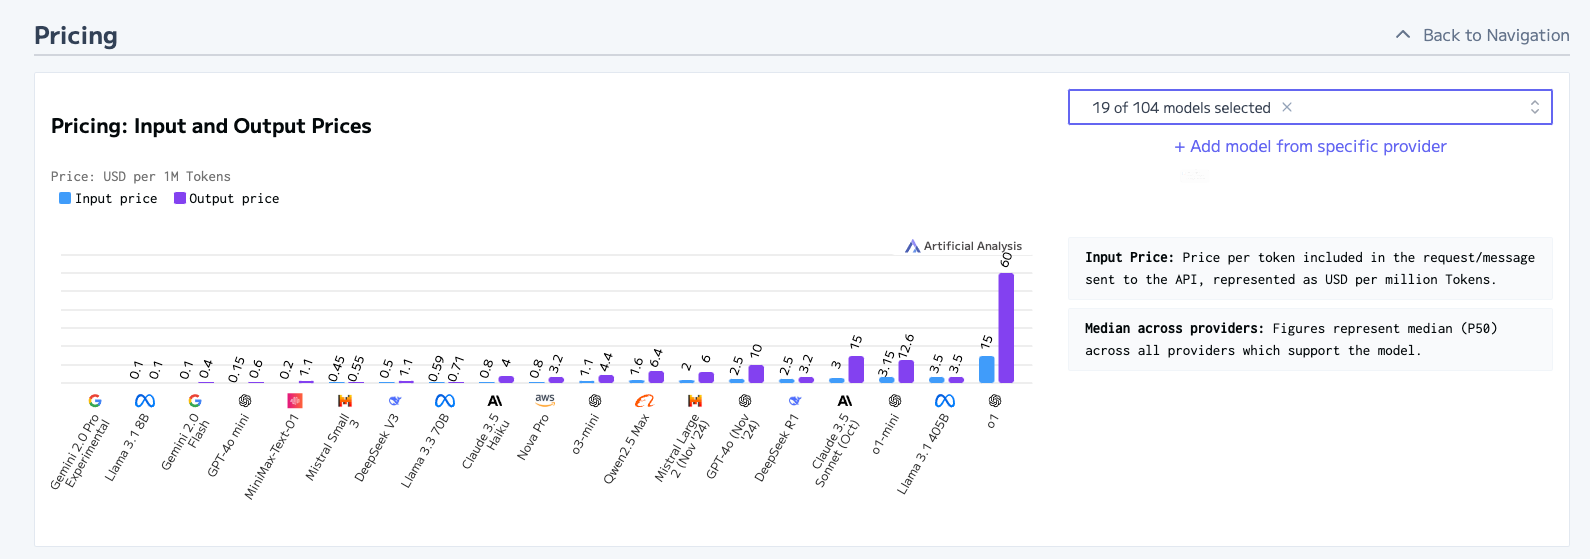Click the MiniMax-Text-01 logo icon
1590x559 pixels.
pyautogui.click(x=295, y=401)
